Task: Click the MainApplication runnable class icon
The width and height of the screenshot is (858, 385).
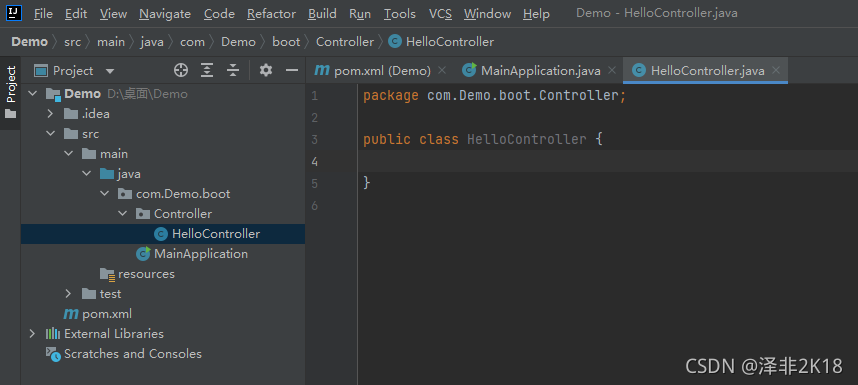Action: pos(143,254)
